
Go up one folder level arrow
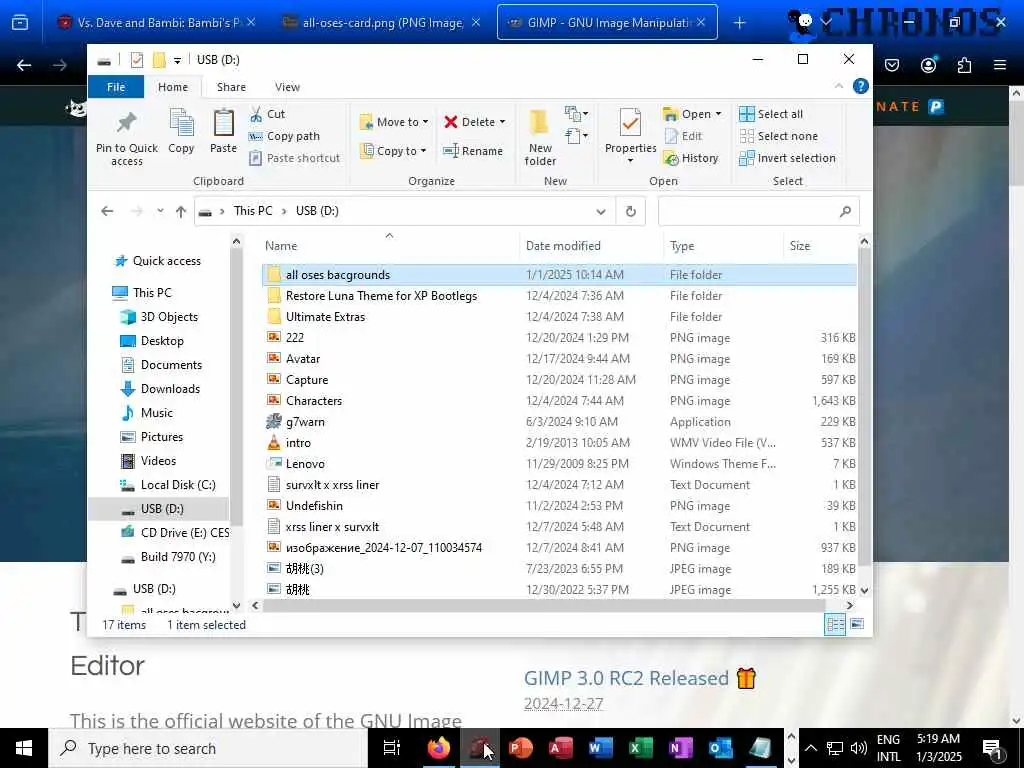[x=181, y=211]
